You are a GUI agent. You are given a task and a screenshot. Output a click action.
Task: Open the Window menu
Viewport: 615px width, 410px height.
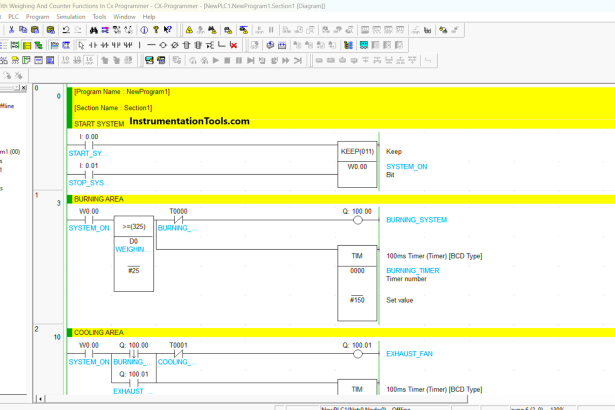point(124,17)
